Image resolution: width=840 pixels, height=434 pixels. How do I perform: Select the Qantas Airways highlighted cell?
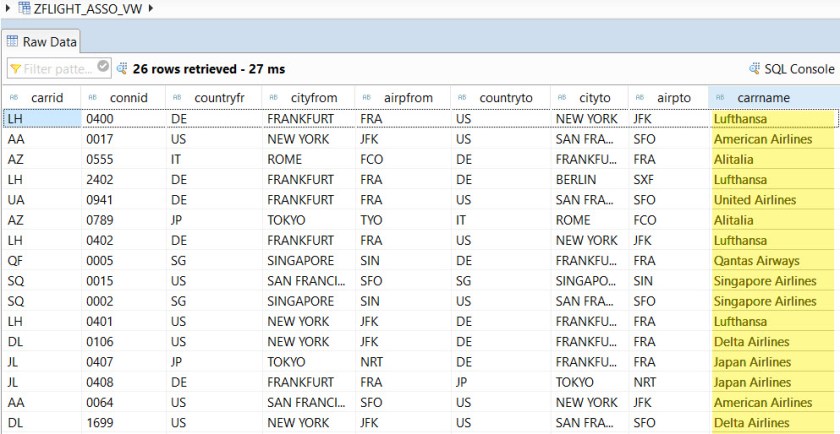[x=756, y=261]
